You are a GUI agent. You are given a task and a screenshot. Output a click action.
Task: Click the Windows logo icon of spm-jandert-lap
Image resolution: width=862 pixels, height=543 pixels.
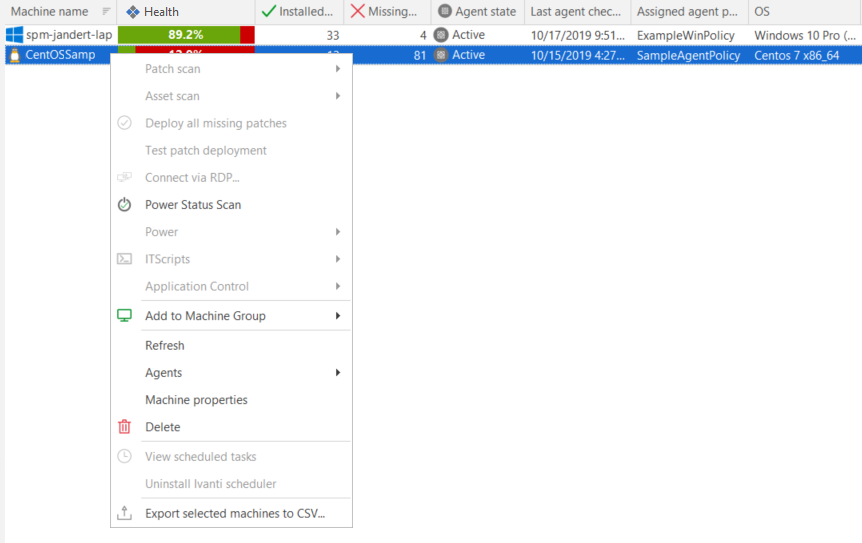tap(14, 35)
